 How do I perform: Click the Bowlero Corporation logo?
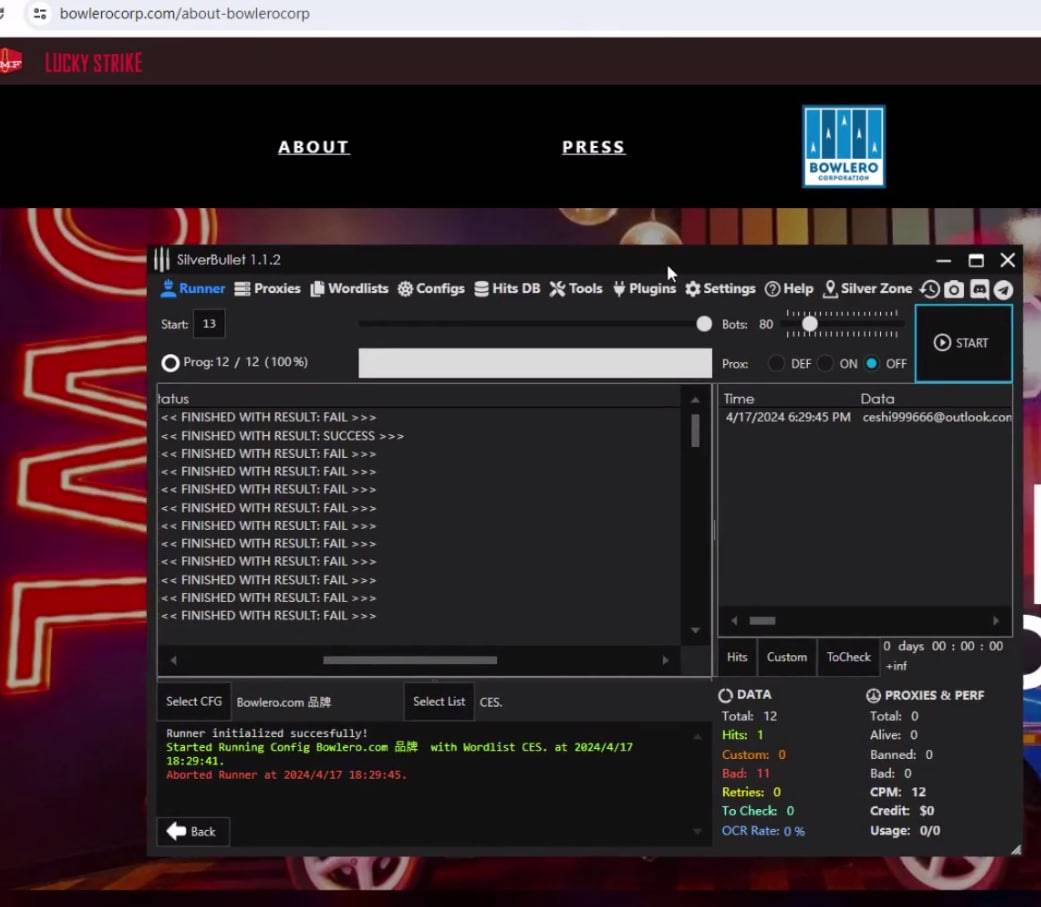(x=843, y=147)
